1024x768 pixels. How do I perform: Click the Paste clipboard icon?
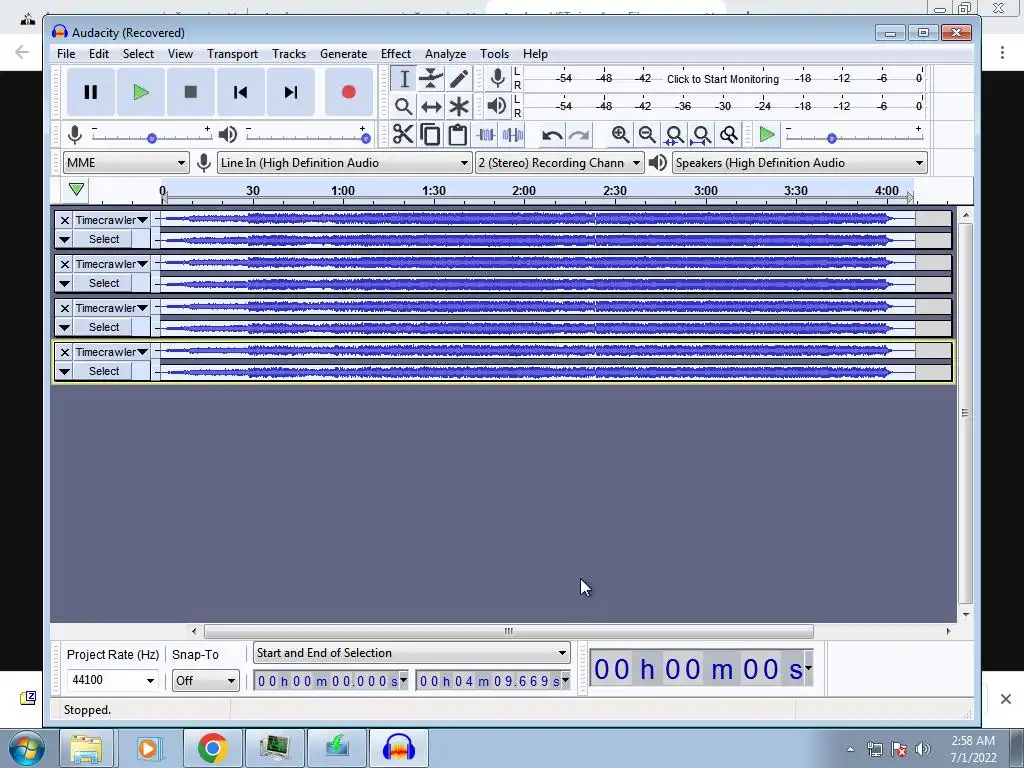[x=458, y=135]
